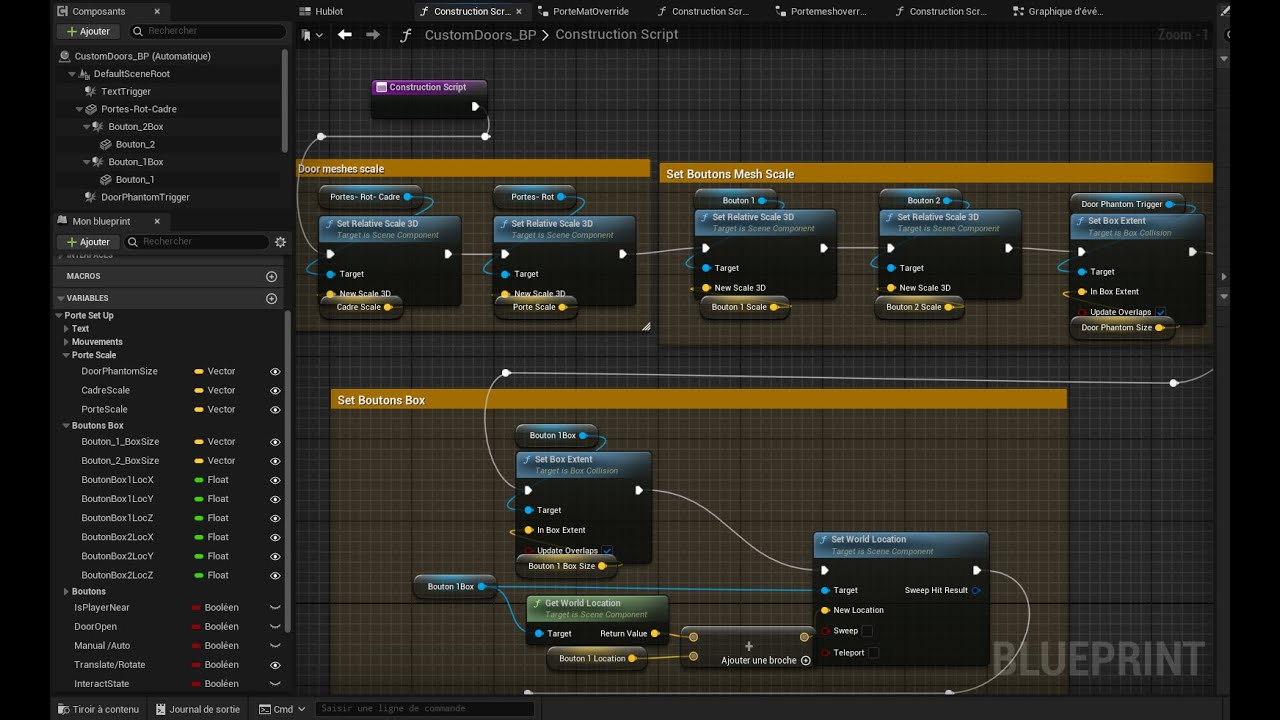Click the forward navigation arrow in graph toolbar
Image resolution: width=1280 pixels, height=720 pixels.
coord(373,34)
